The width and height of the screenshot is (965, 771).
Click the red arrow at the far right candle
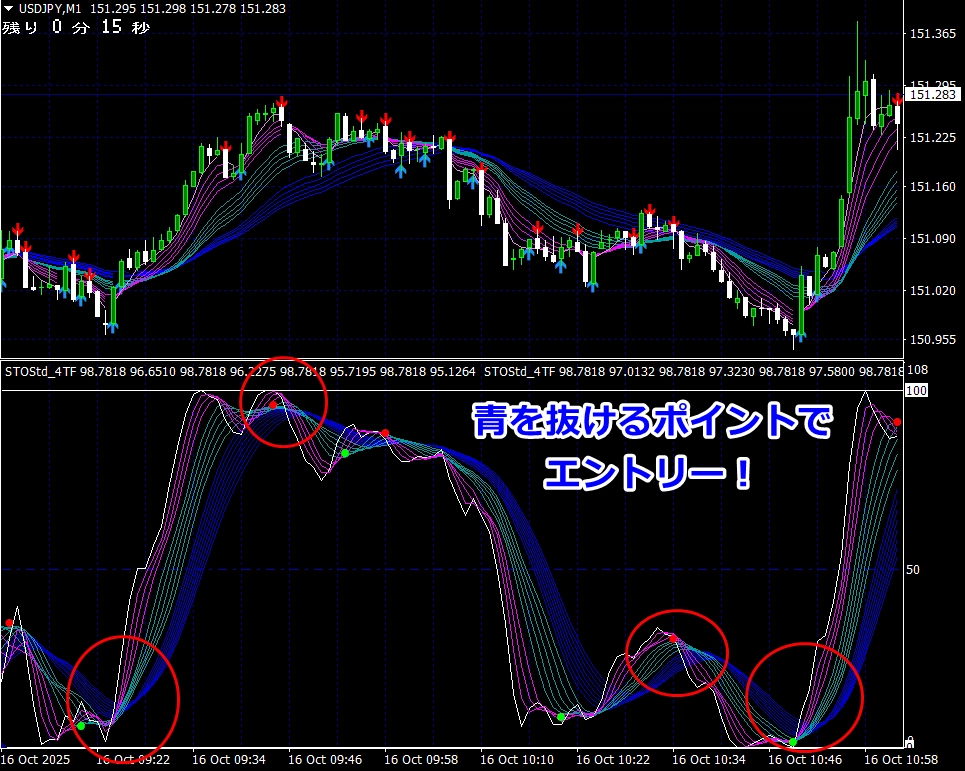tap(898, 97)
